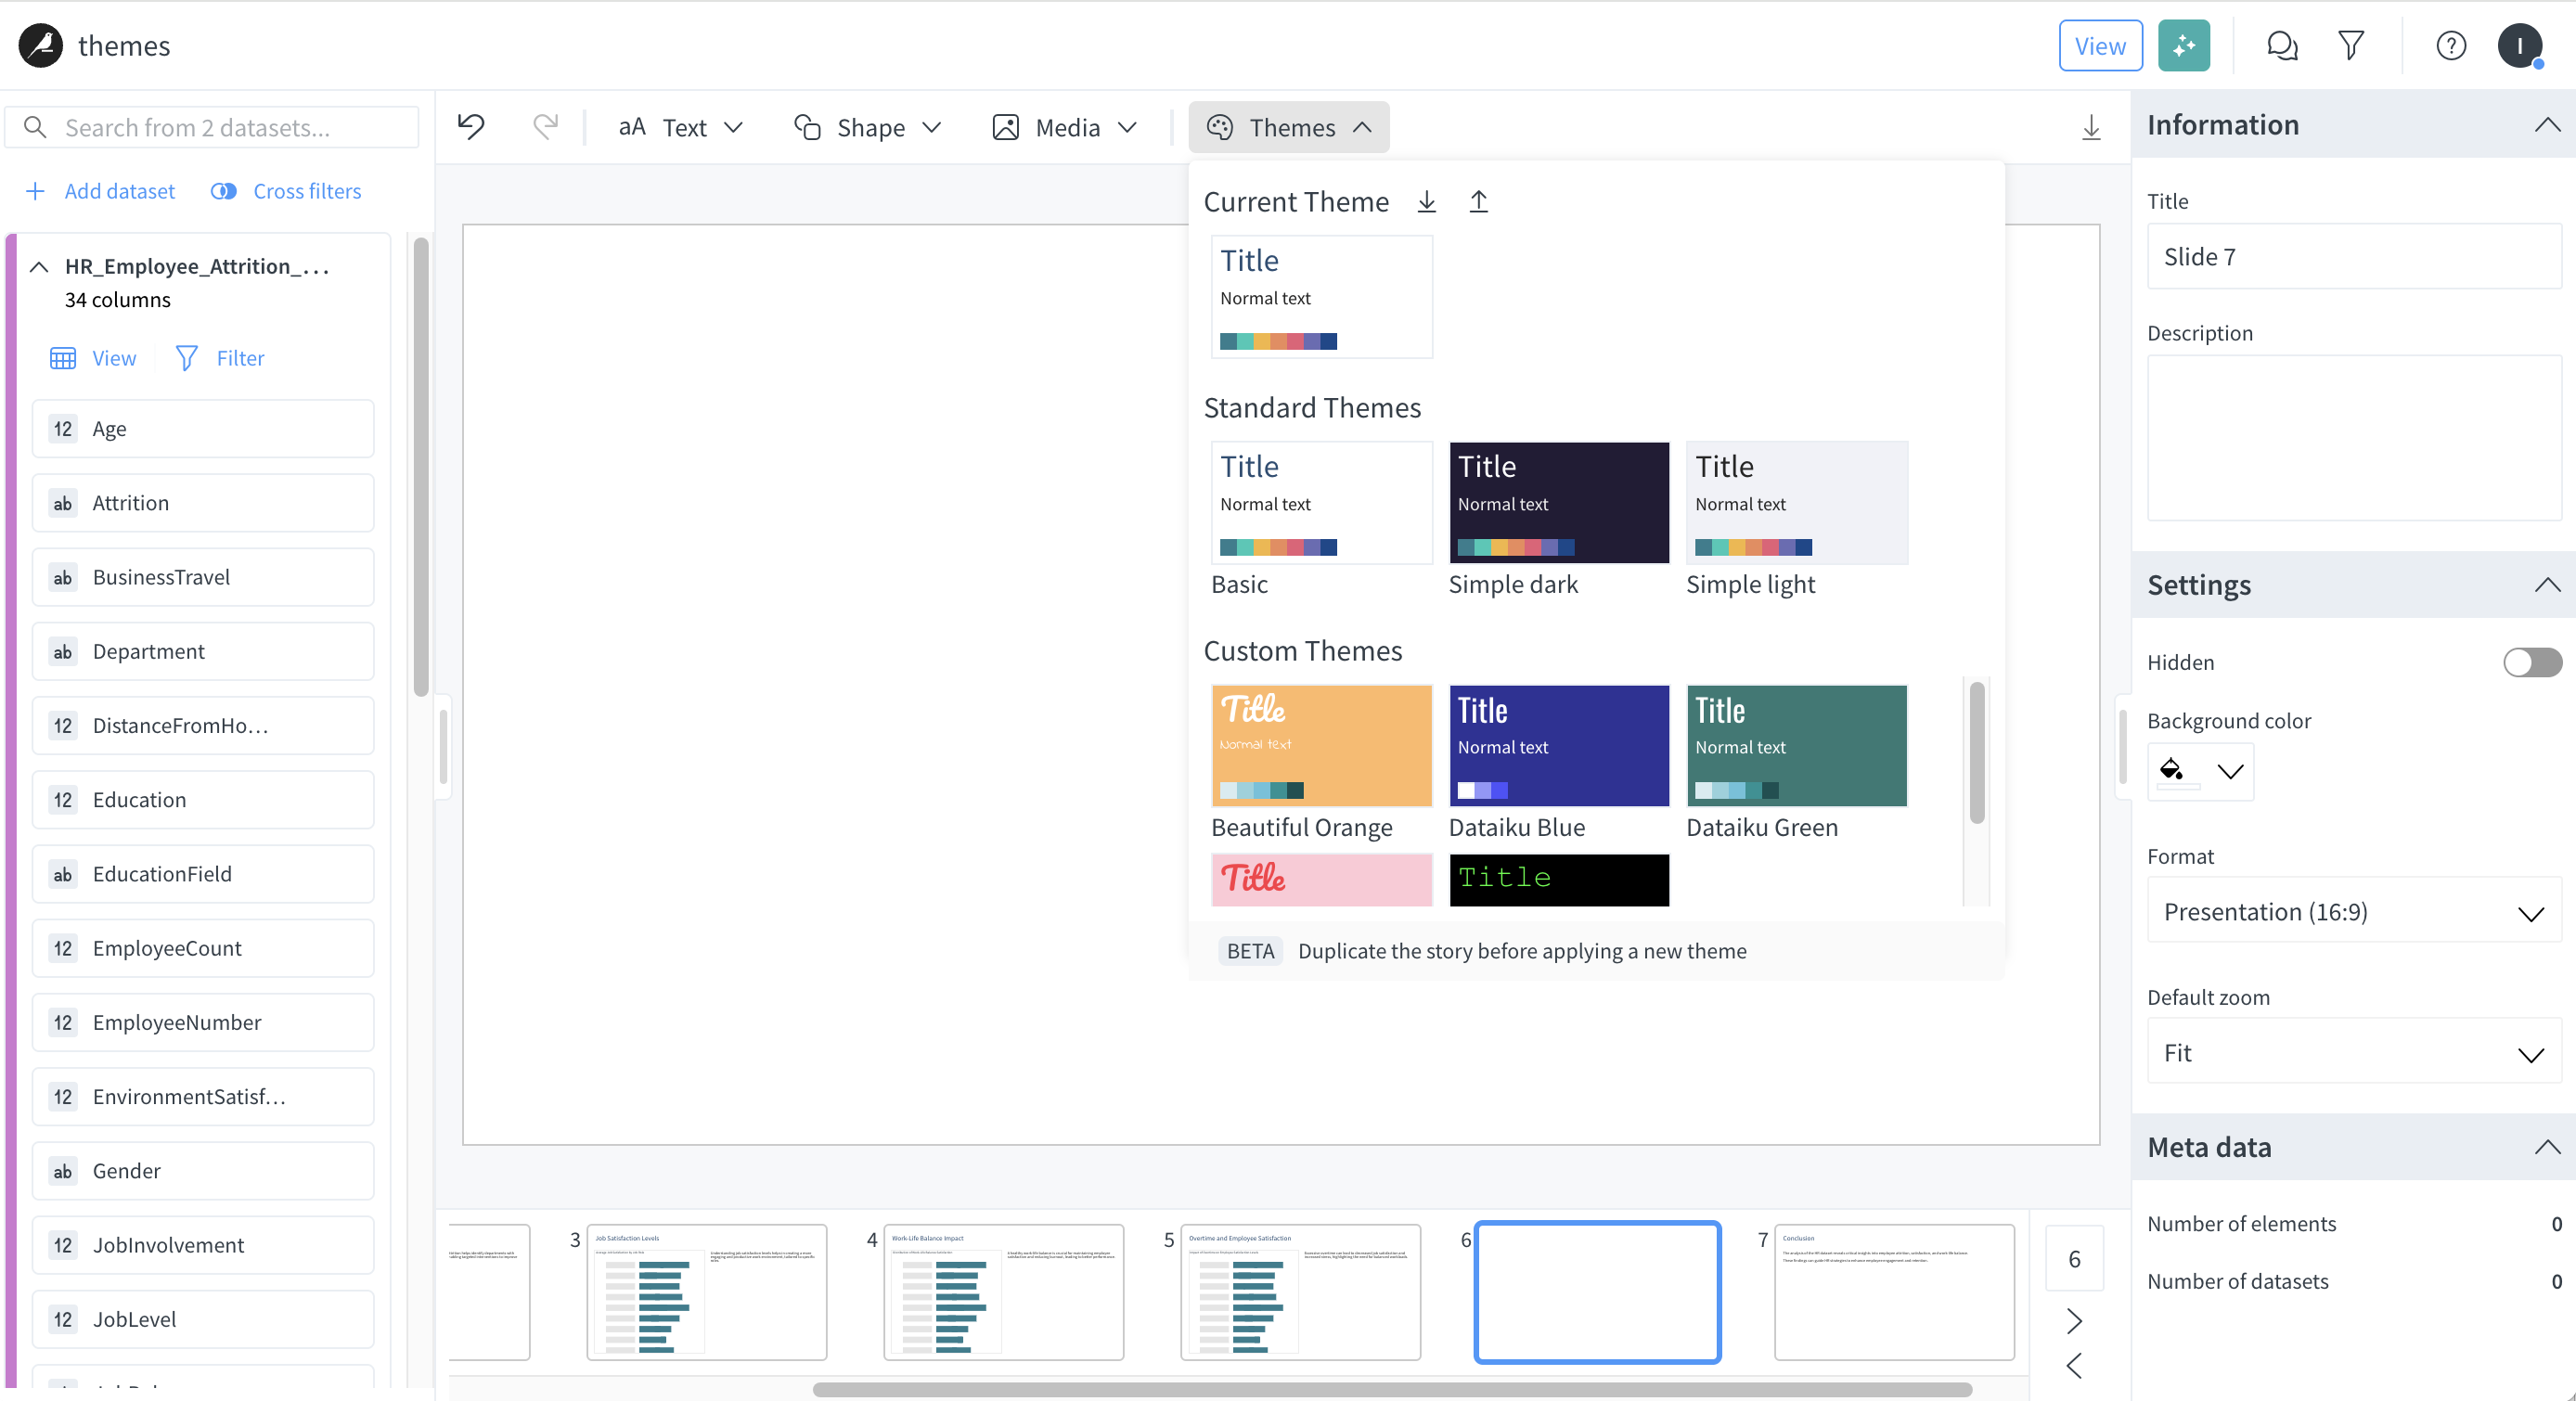The image size is (2576, 1401).
Task: Open the Format Presentation (16:9) dropdown
Action: [x=2353, y=911]
